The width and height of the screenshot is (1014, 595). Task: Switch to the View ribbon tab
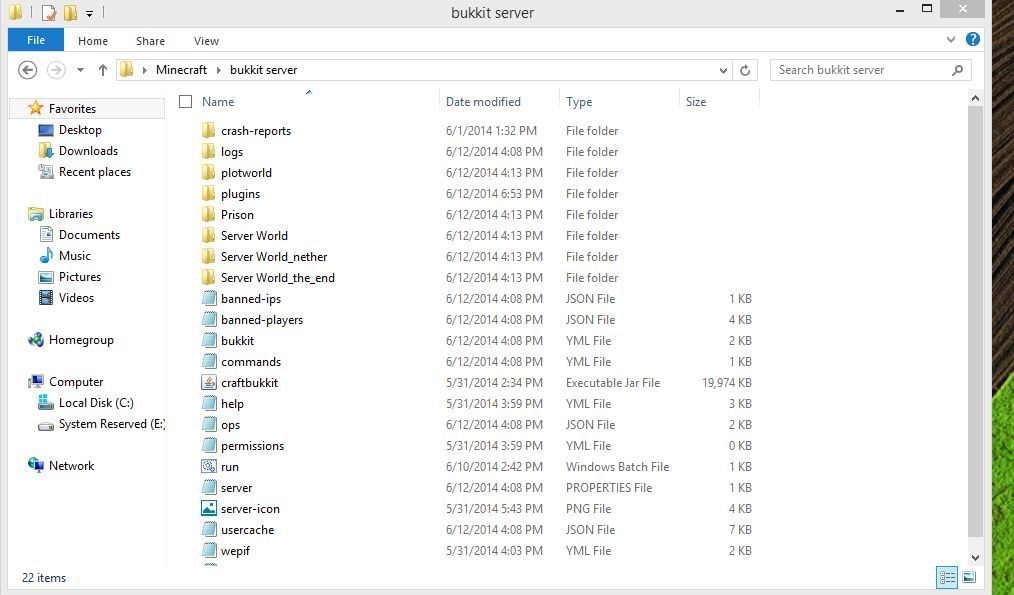coord(206,40)
